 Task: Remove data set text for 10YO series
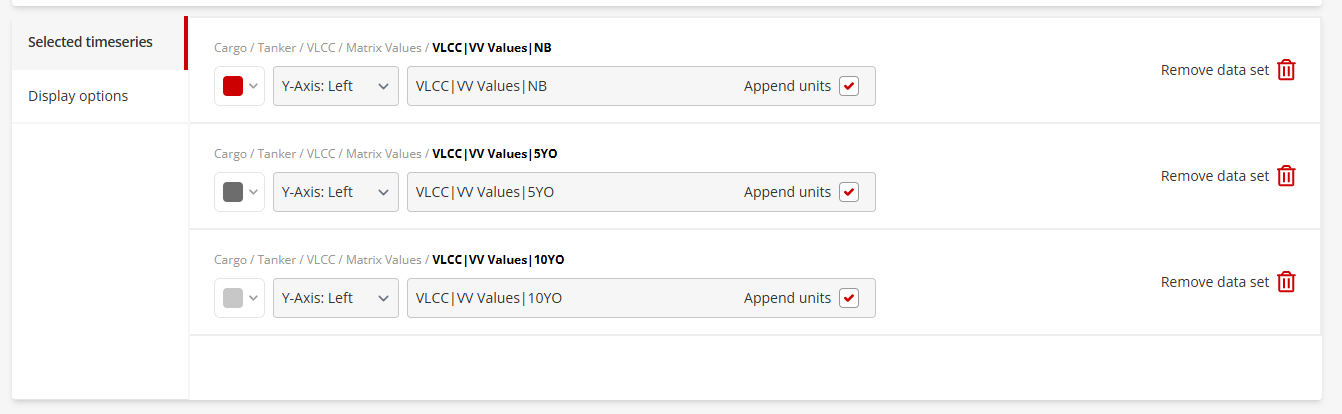point(1214,282)
